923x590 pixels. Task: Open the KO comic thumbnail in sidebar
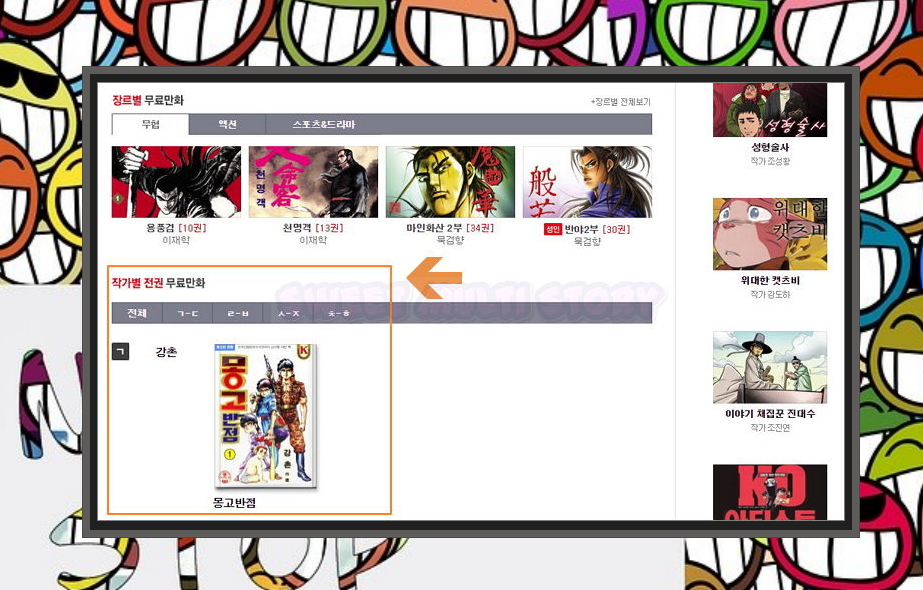tap(770, 492)
